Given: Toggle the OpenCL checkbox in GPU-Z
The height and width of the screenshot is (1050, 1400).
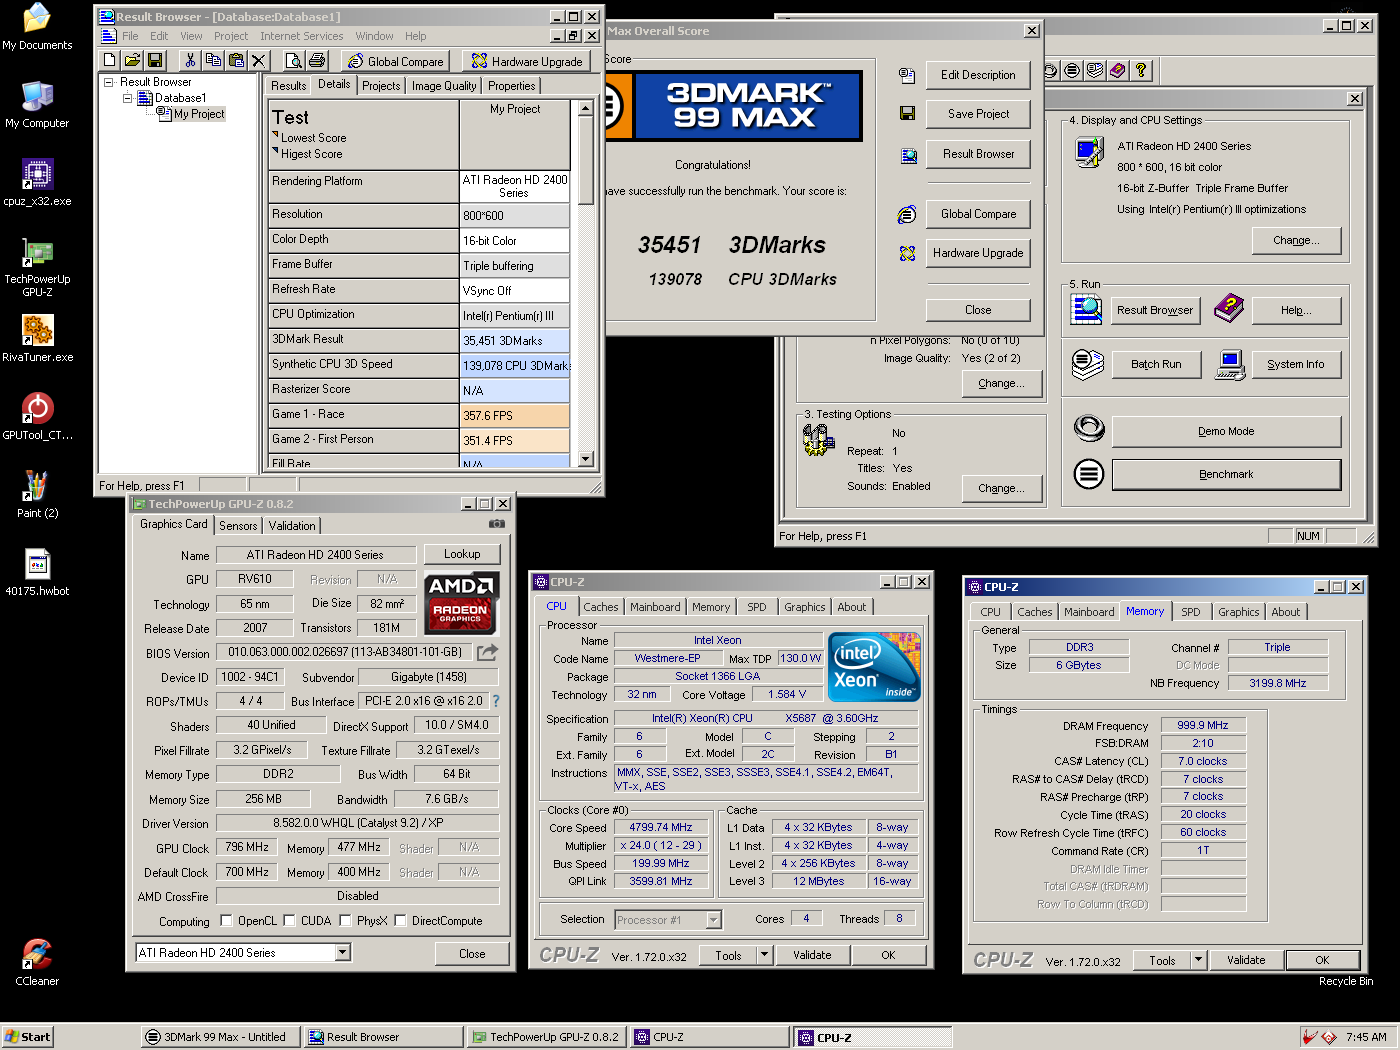Looking at the screenshot, I should (226, 921).
